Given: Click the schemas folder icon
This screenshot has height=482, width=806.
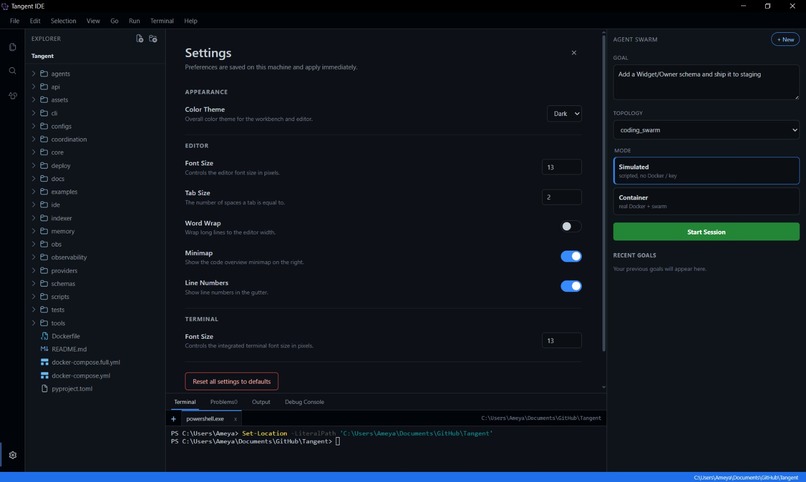Looking at the screenshot, I should point(44,284).
